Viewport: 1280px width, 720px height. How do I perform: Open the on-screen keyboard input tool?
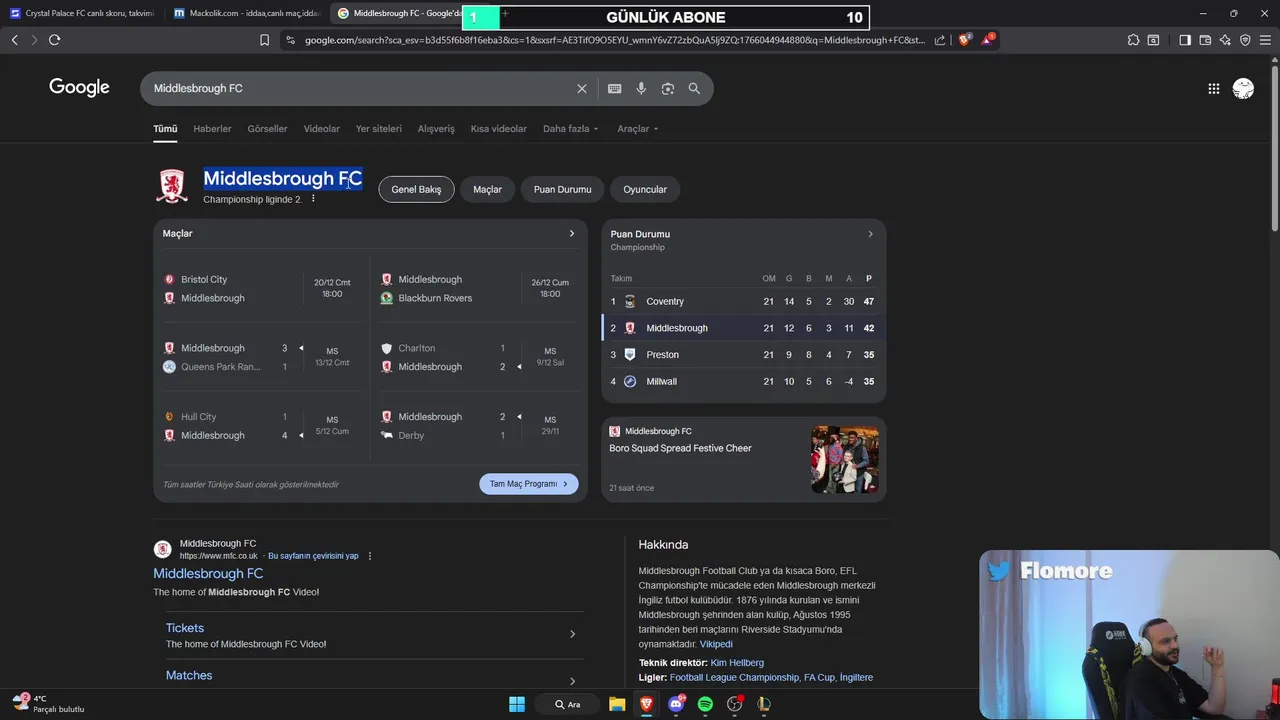[x=615, y=88]
